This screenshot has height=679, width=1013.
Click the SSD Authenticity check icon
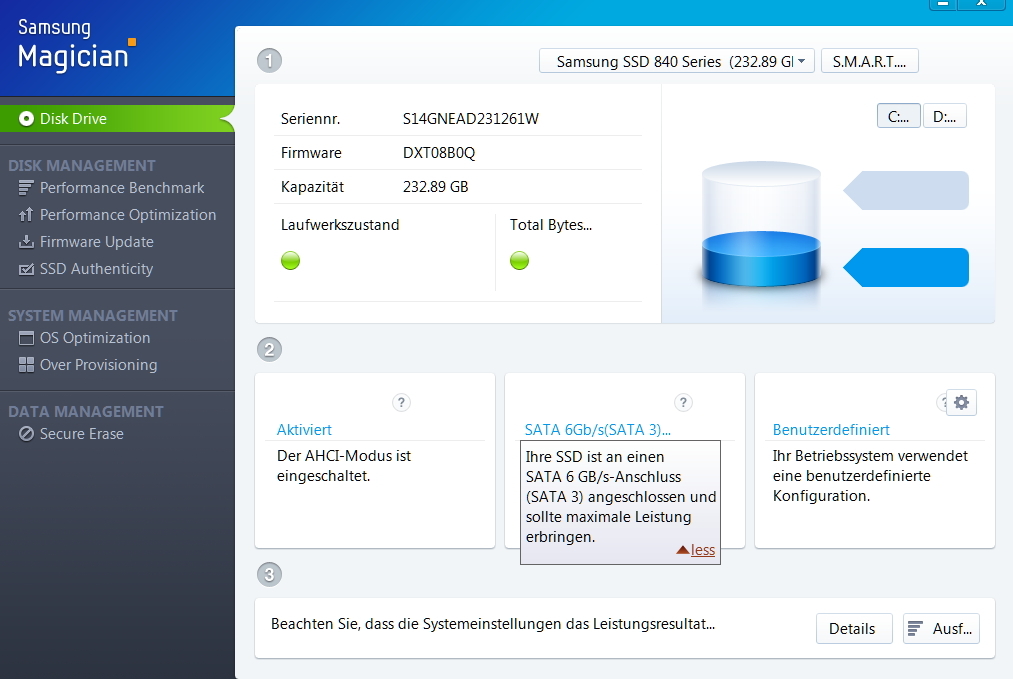pos(26,269)
